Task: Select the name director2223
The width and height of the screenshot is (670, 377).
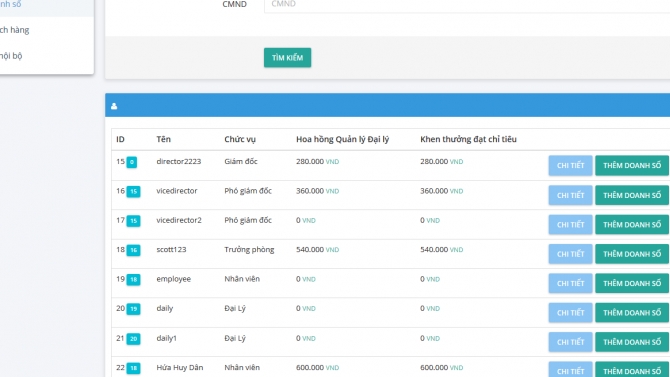Action: [x=179, y=162]
